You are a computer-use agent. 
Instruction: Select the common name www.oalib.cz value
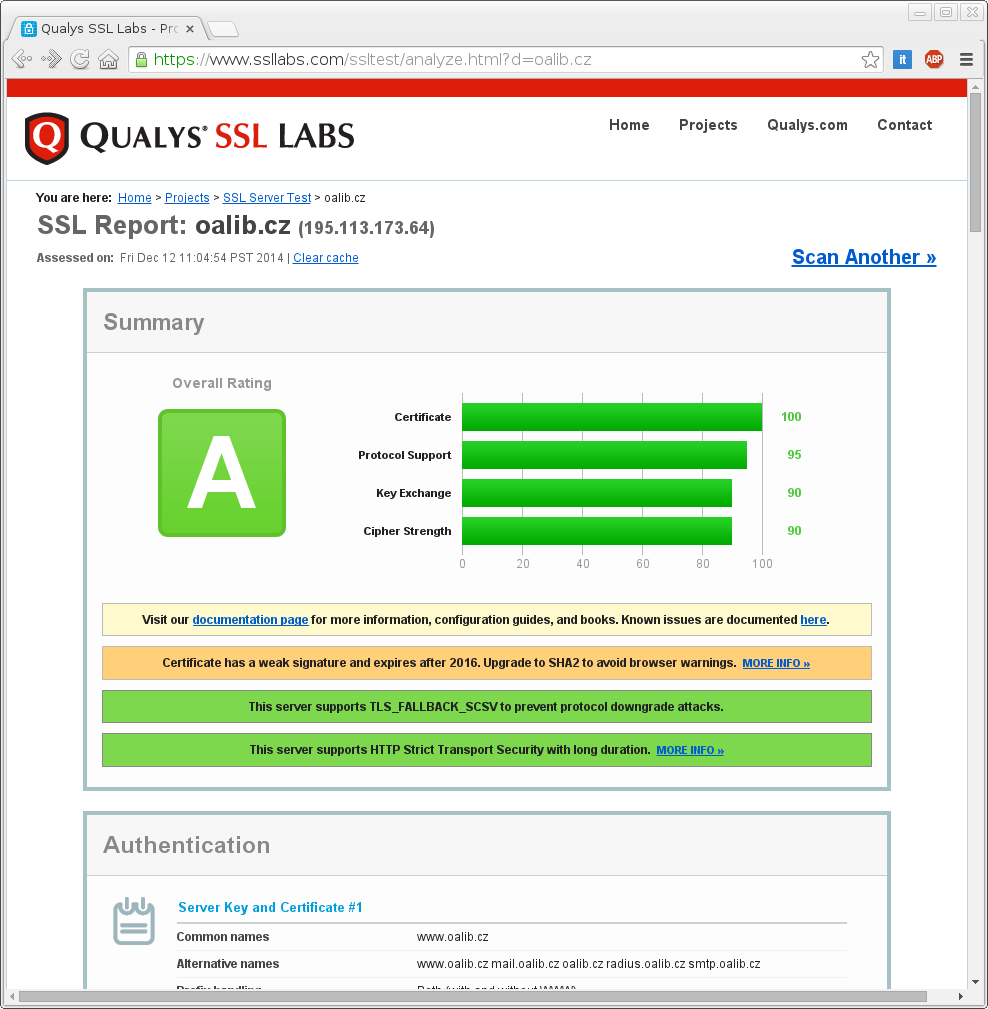(x=452, y=937)
